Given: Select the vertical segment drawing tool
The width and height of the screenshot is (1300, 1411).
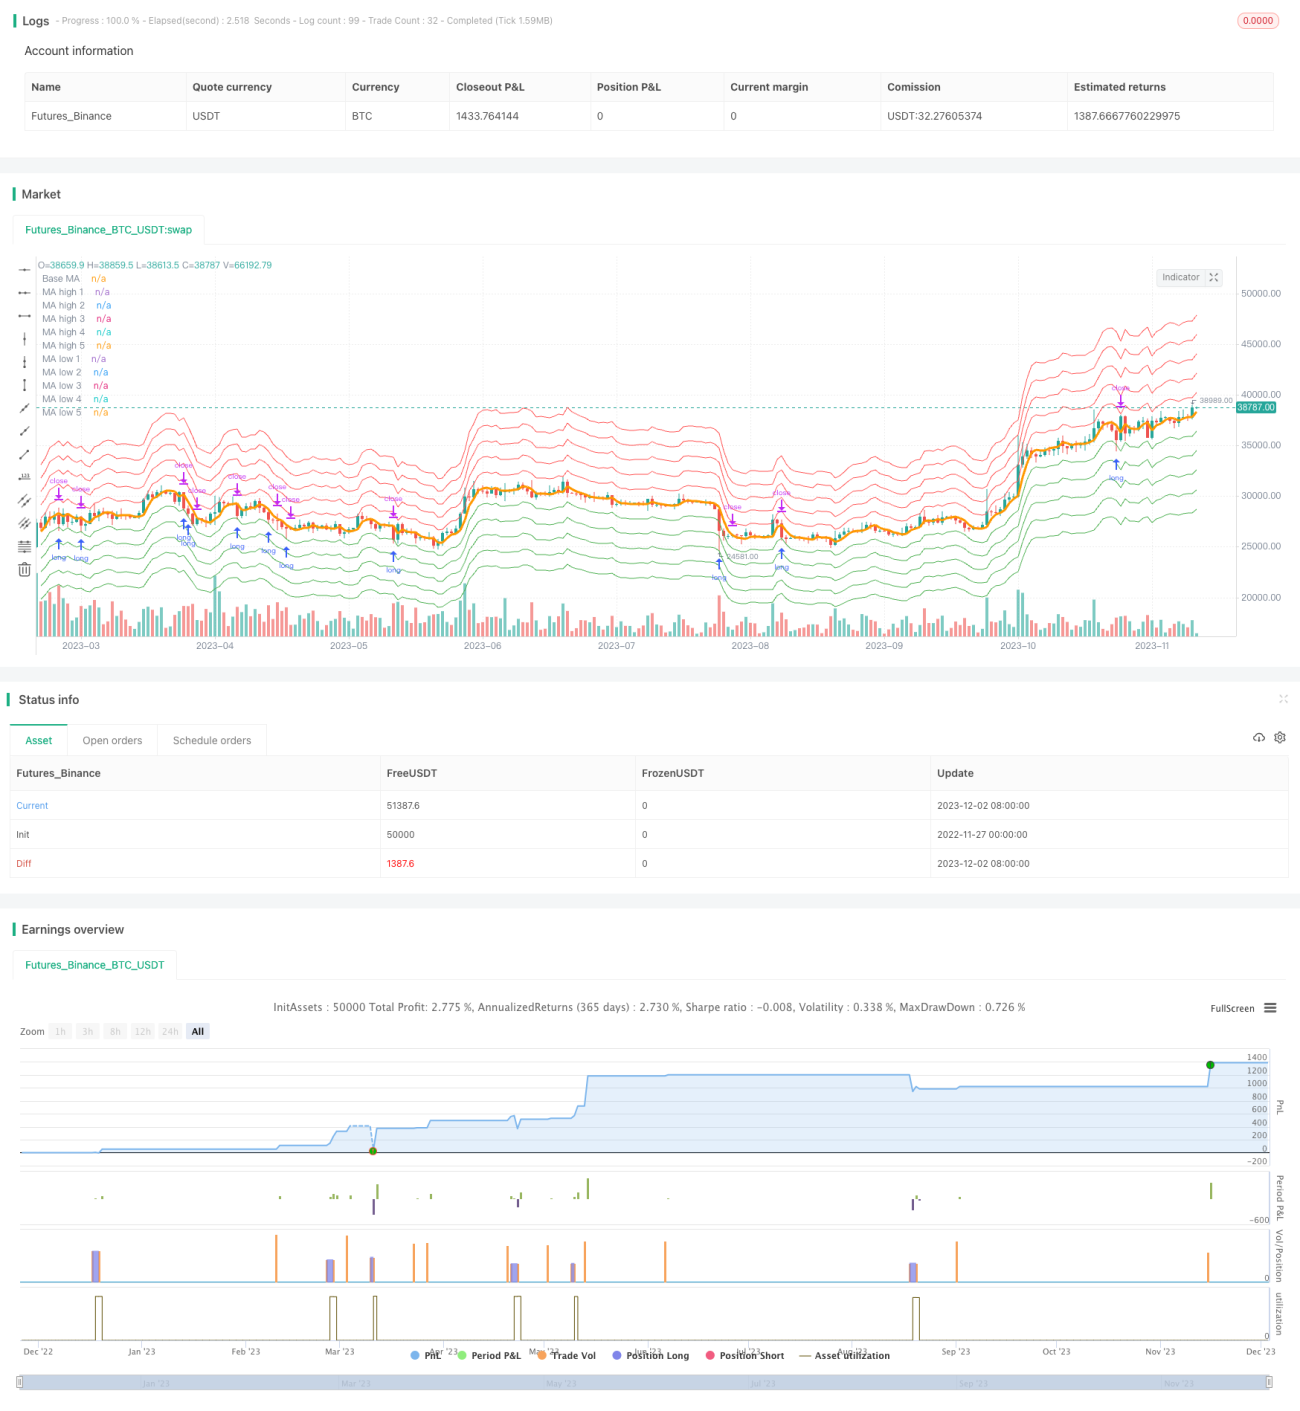Looking at the screenshot, I should click(x=24, y=385).
